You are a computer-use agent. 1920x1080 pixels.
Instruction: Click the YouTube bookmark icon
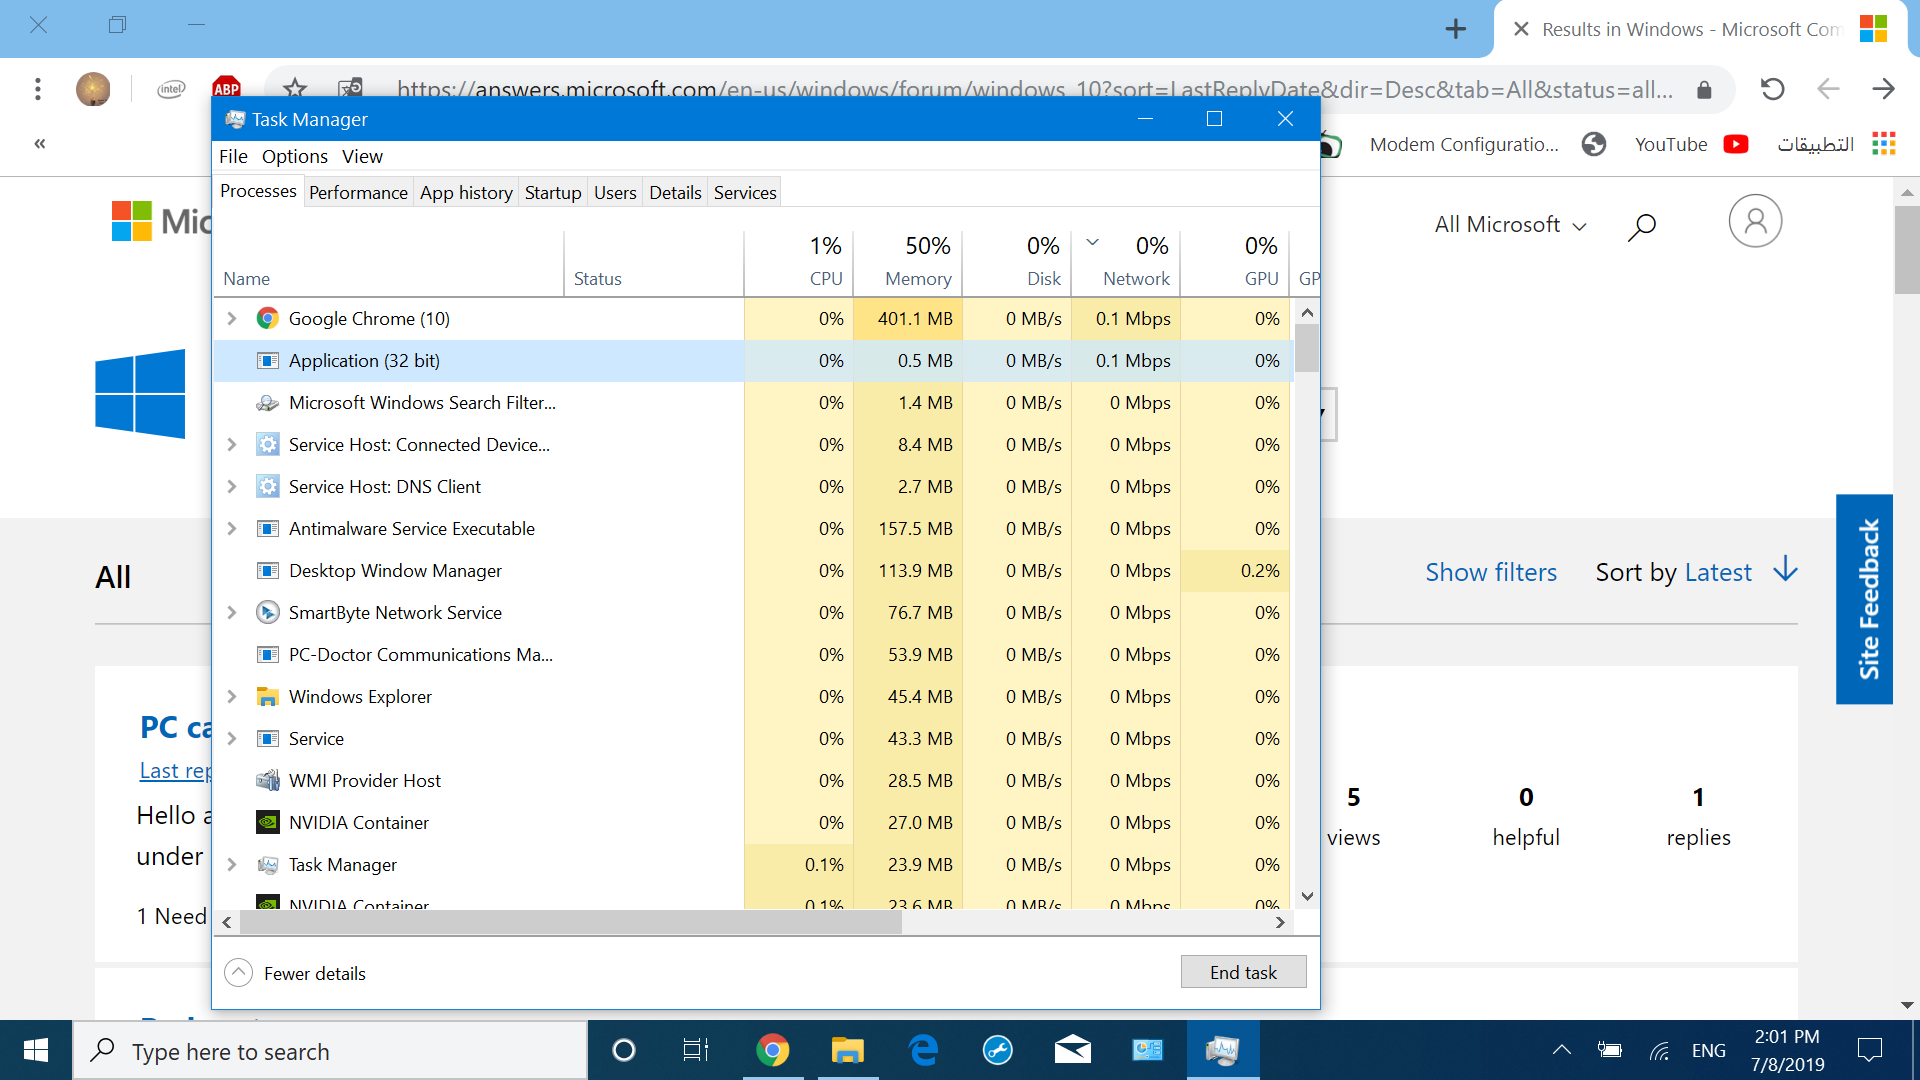click(1736, 144)
